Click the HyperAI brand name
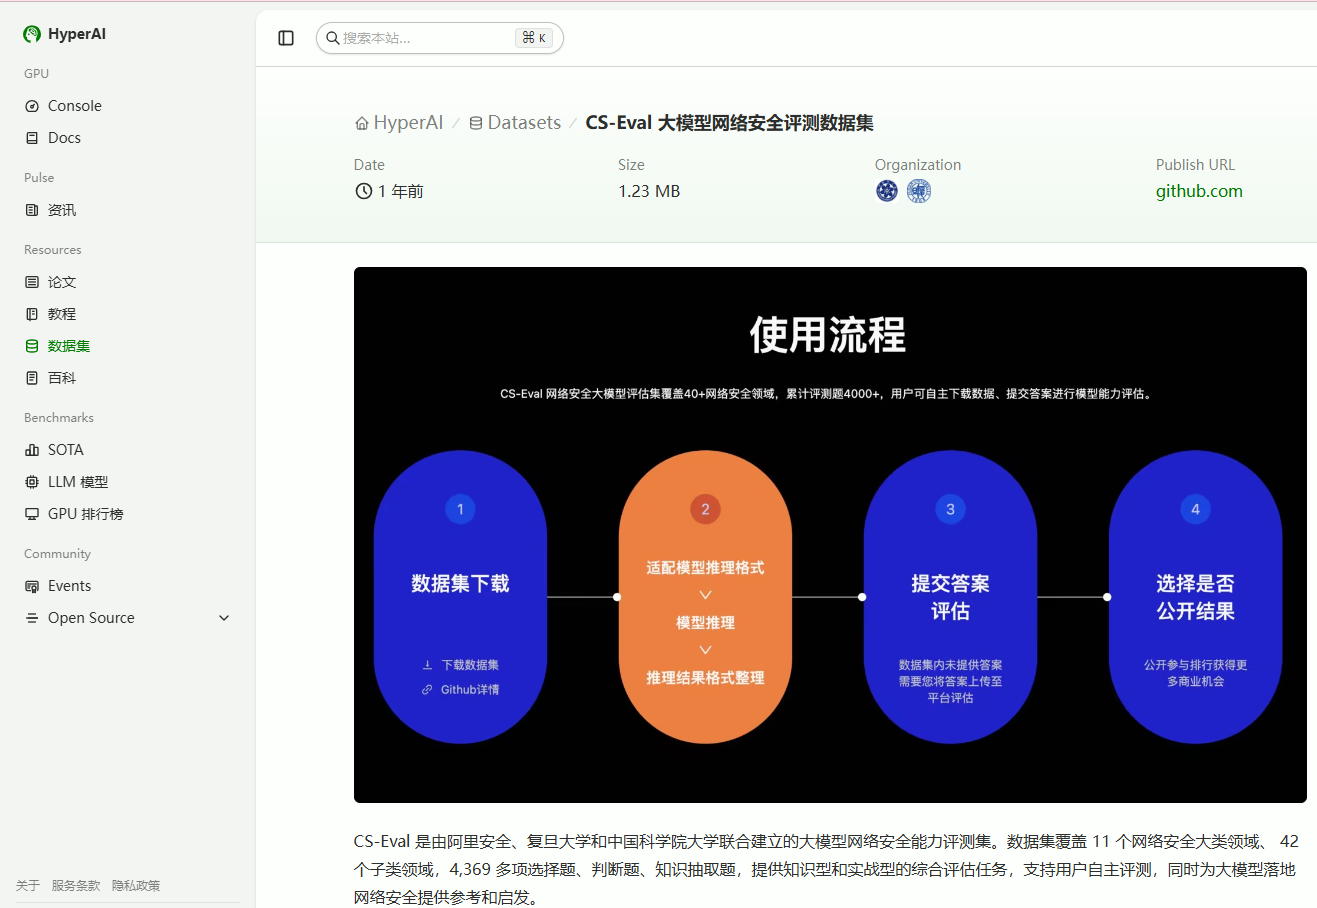 point(77,34)
